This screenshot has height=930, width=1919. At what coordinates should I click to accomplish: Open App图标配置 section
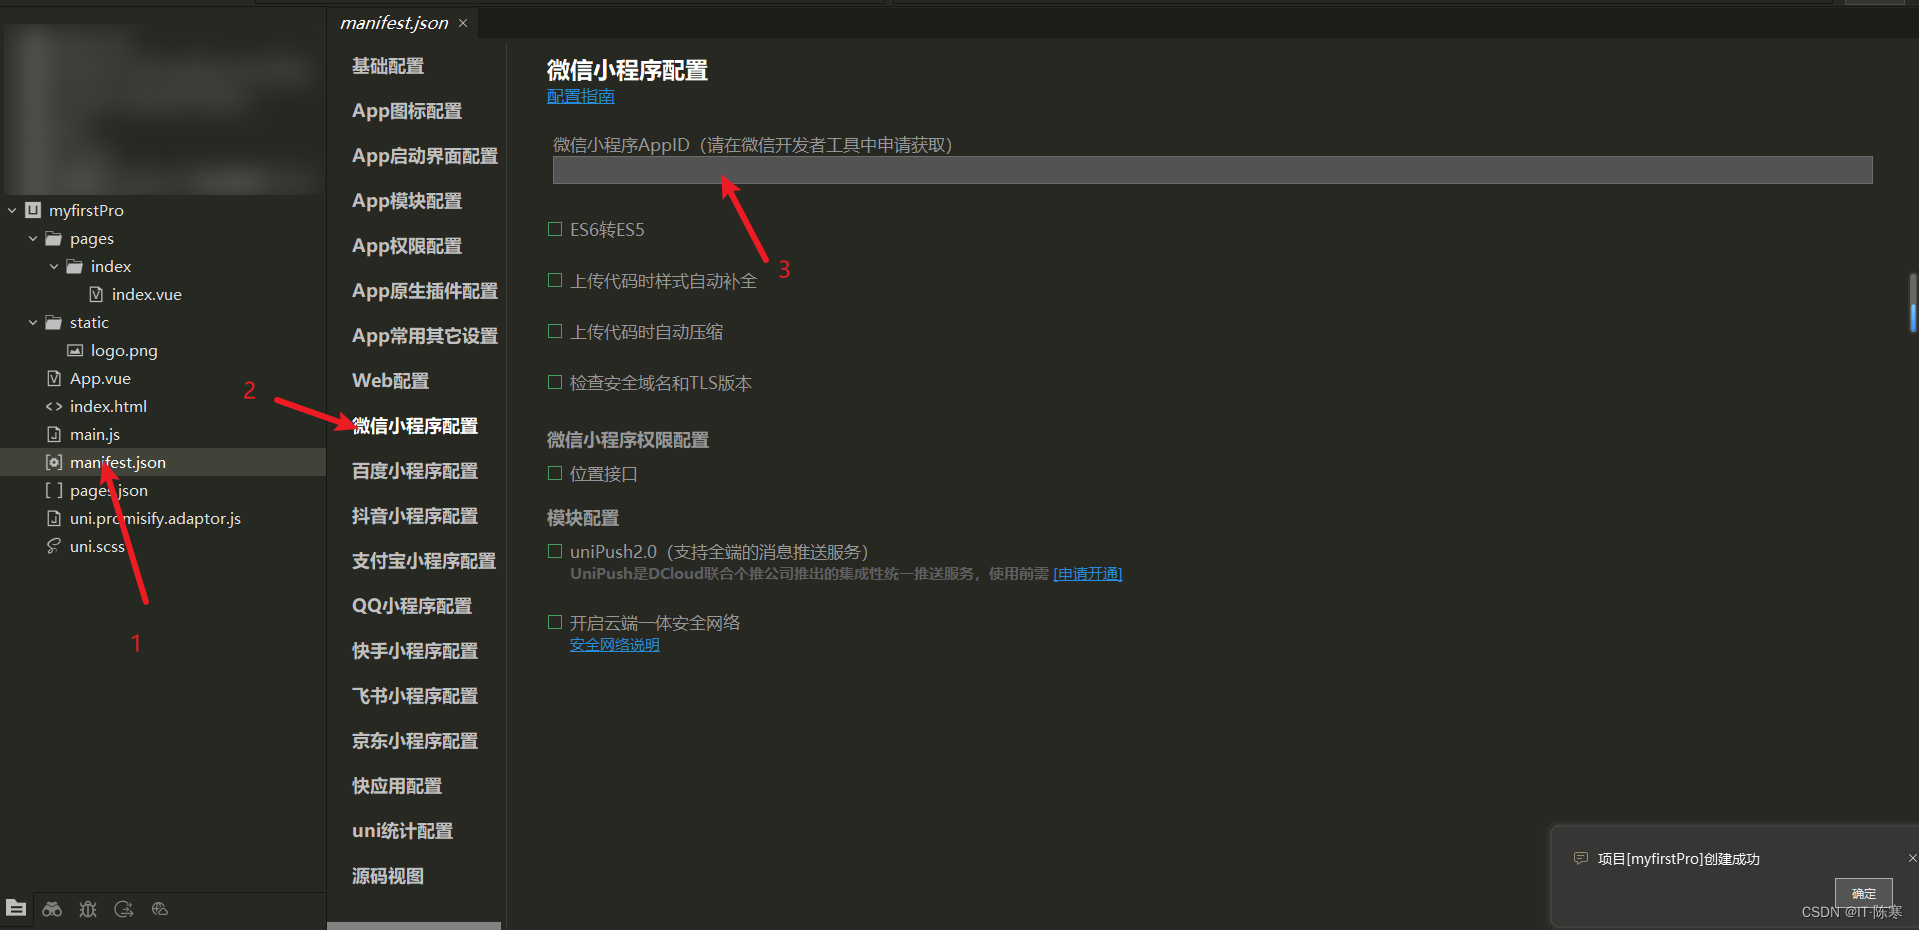pyautogui.click(x=407, y=111)
